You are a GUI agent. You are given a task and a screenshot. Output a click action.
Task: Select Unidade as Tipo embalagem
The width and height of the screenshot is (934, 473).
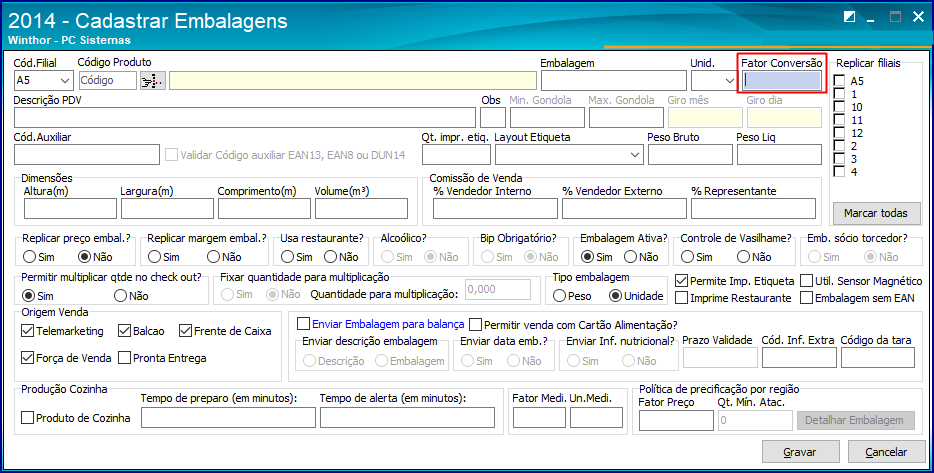615,296
